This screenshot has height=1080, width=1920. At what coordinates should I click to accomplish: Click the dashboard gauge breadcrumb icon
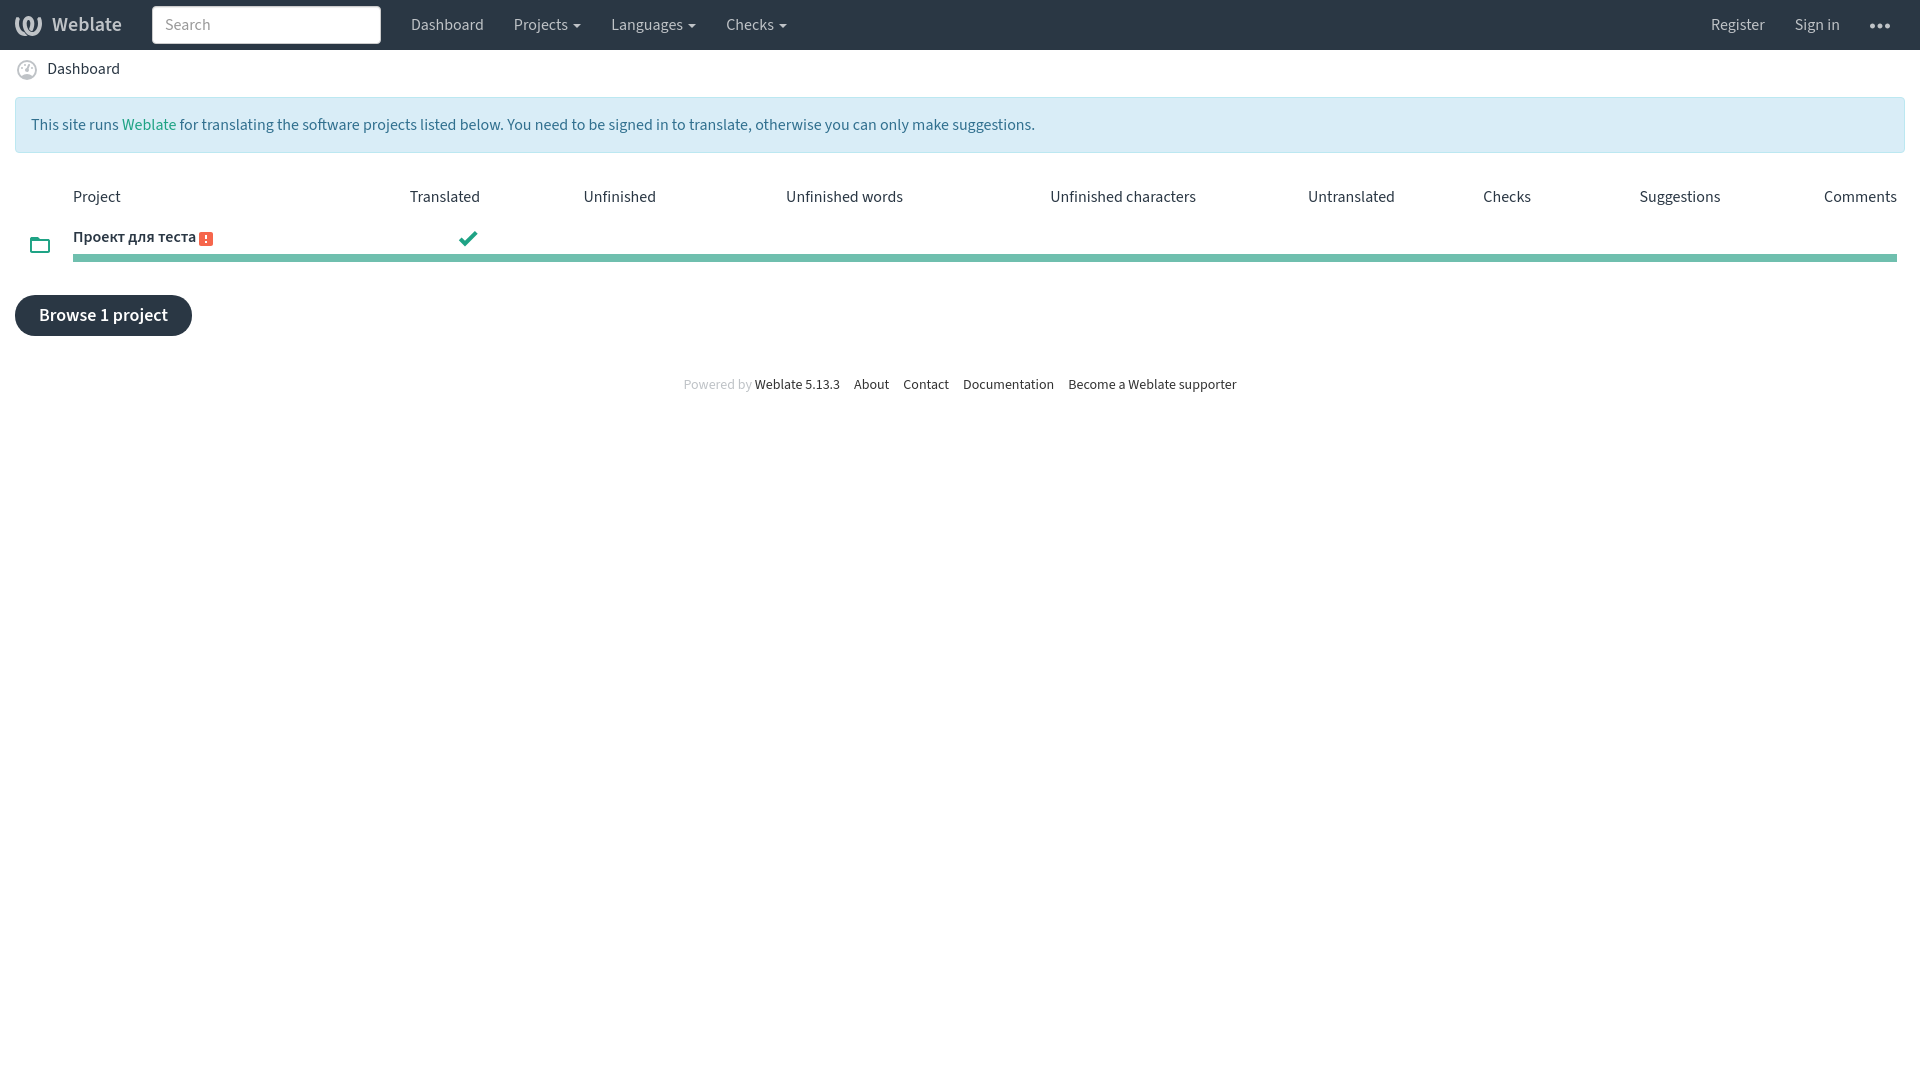click(x=27, y=70)
